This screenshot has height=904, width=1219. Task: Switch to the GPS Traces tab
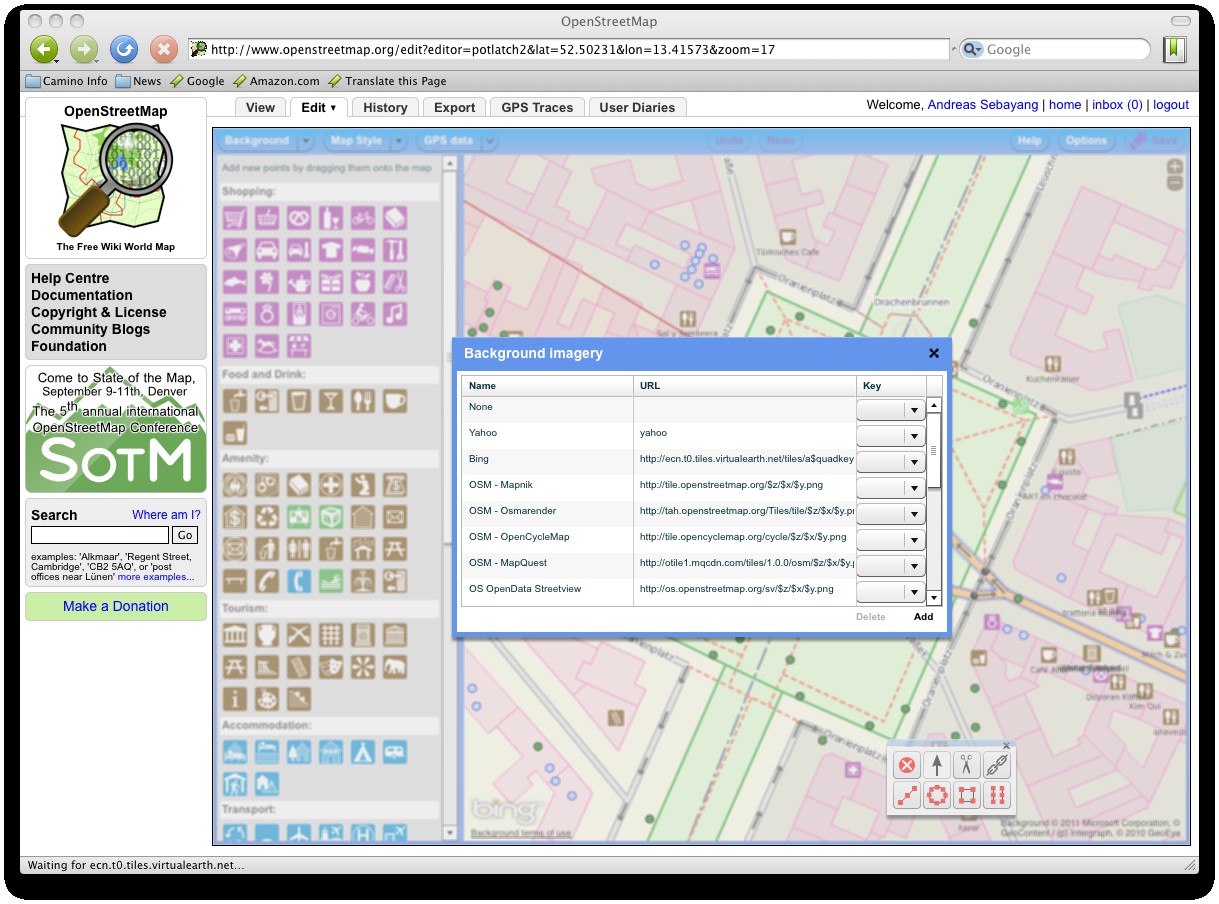tap(537, 108)
